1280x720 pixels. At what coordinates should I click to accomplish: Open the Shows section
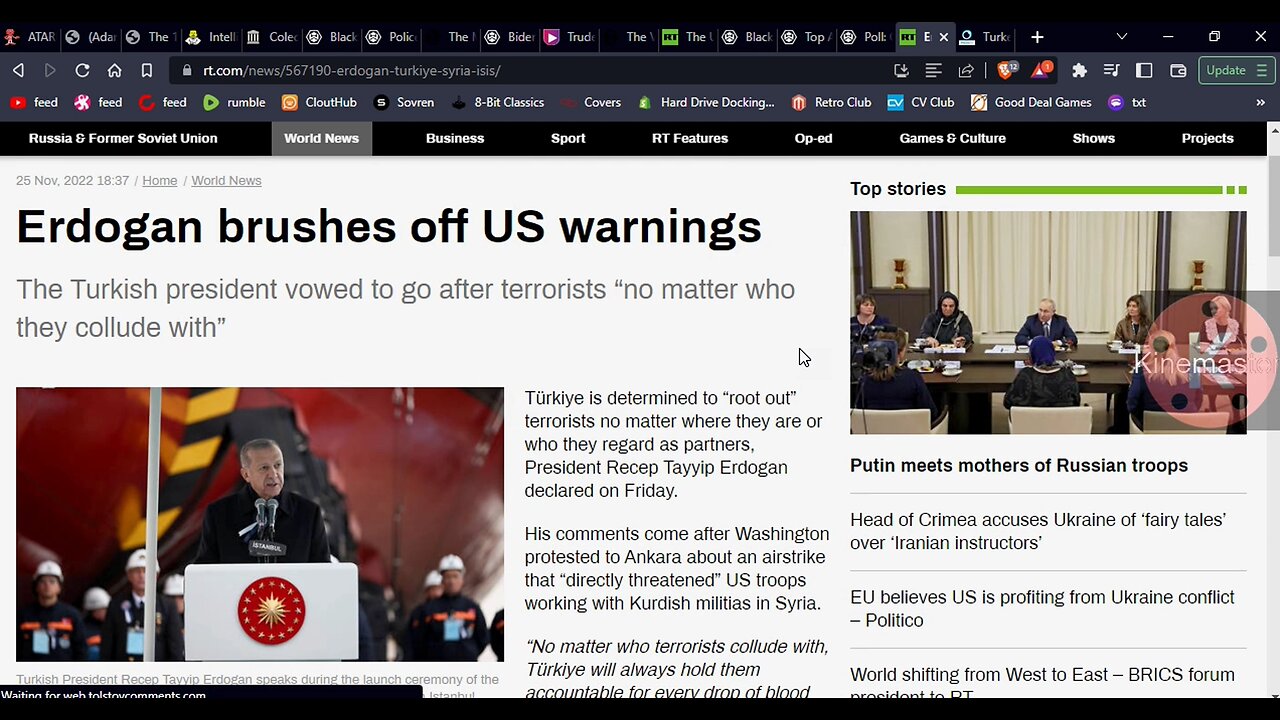[1094, 138]
